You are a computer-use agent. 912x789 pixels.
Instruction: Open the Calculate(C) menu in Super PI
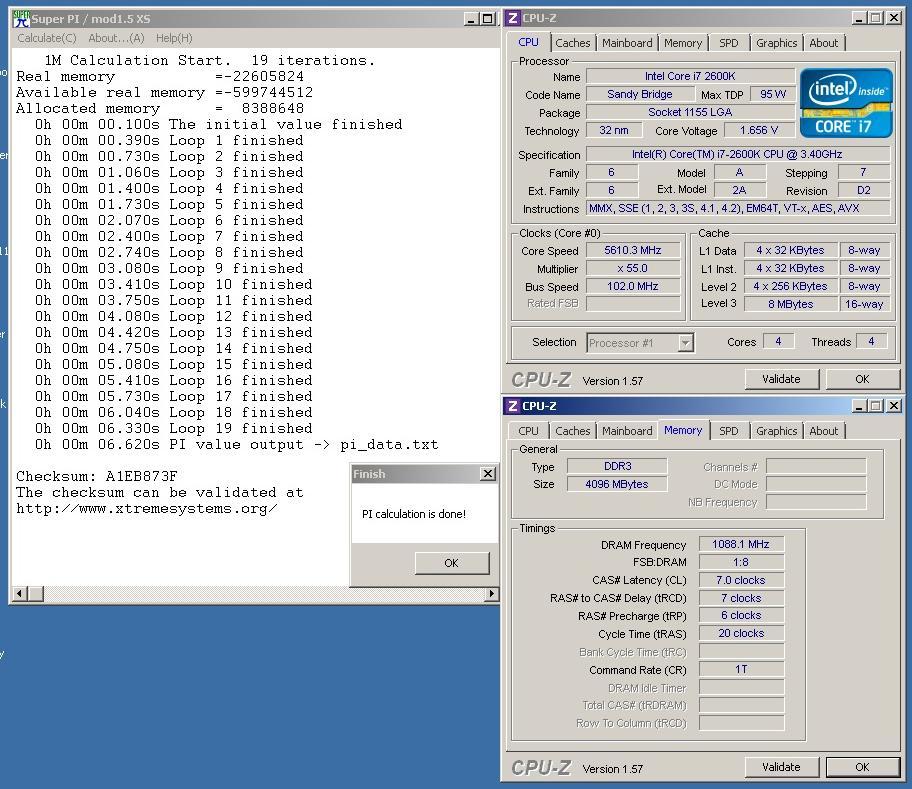tap(47, 38)
